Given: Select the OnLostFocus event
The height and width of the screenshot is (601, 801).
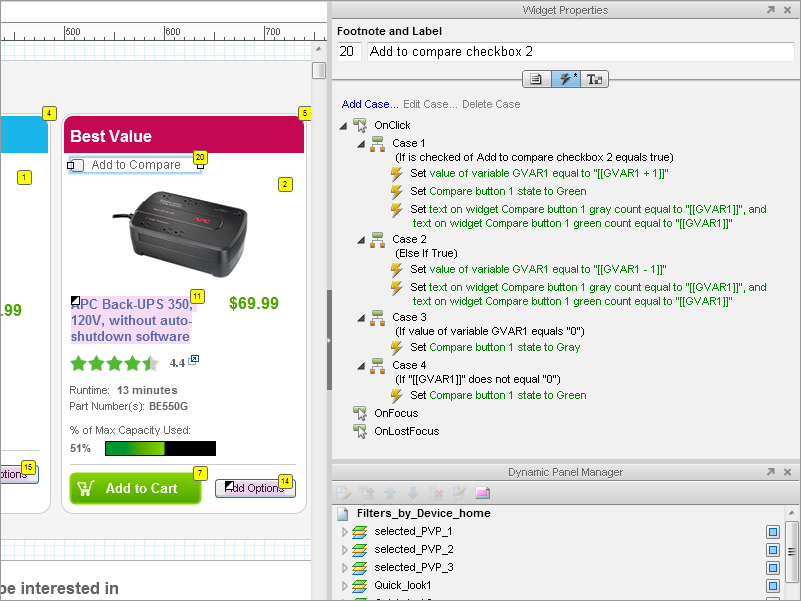Looking at the screenshot, I should point(406,431).
